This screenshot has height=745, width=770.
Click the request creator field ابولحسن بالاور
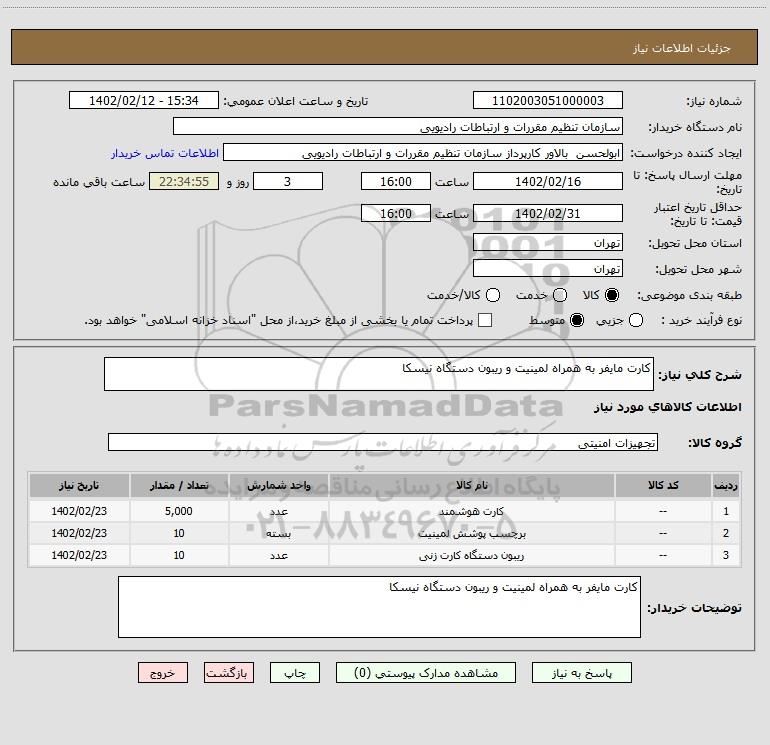[423, 152]
